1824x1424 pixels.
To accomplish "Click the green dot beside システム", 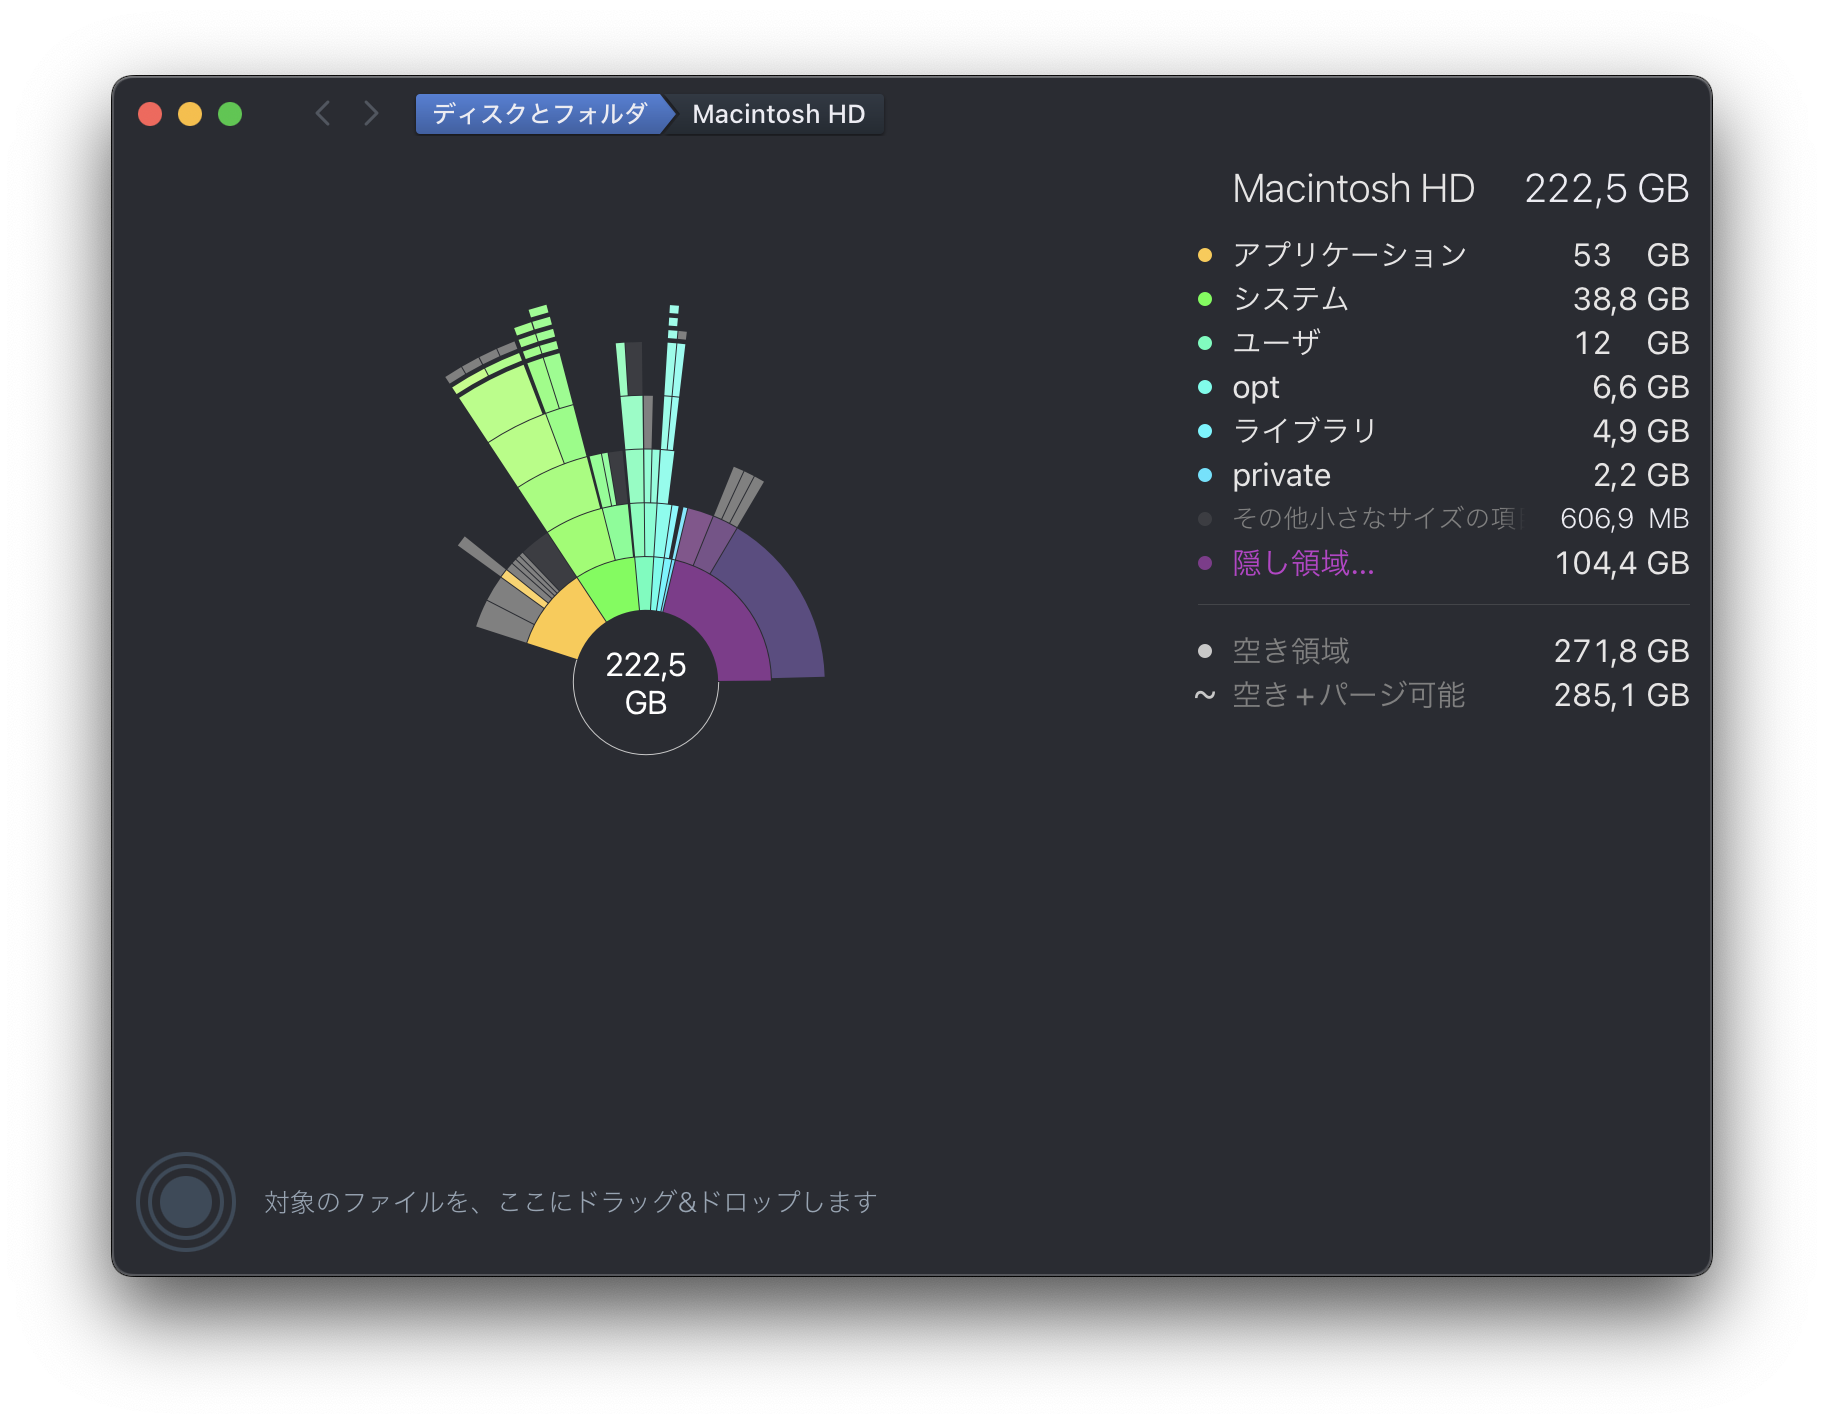I will coord(1205,299).
